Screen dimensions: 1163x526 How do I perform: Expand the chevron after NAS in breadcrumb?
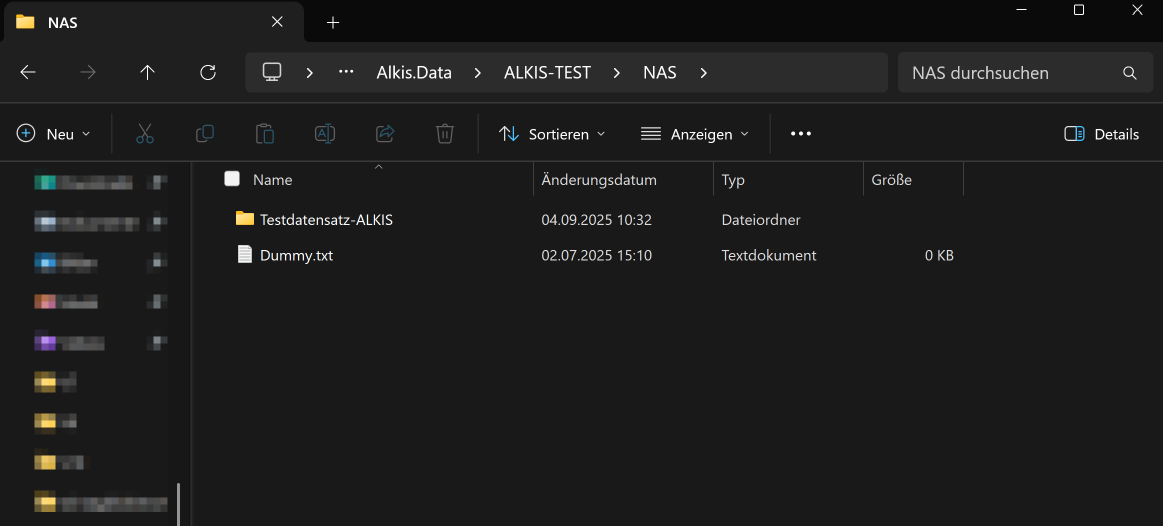(704, 72)
